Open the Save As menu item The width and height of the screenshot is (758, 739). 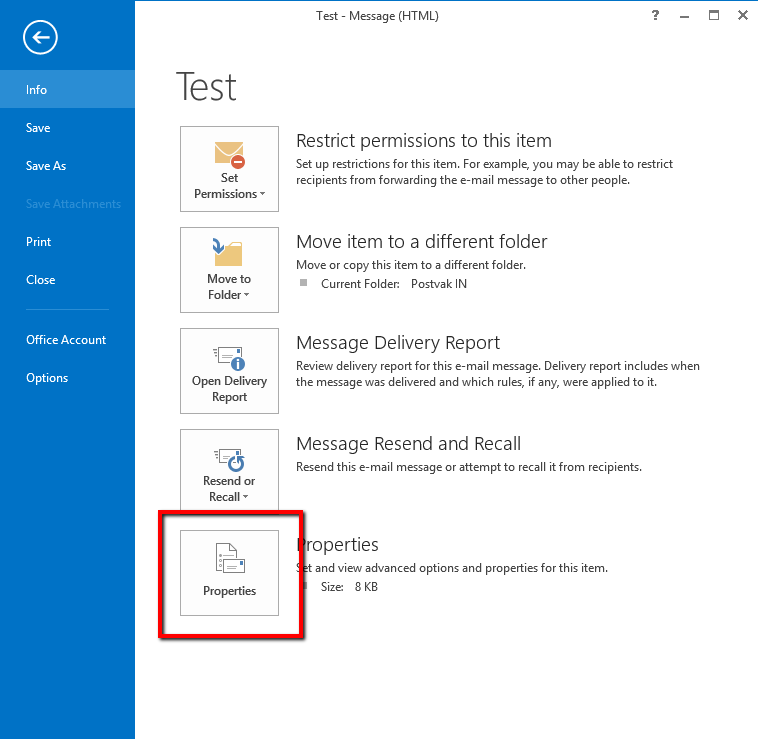click(x=46, y=166)
